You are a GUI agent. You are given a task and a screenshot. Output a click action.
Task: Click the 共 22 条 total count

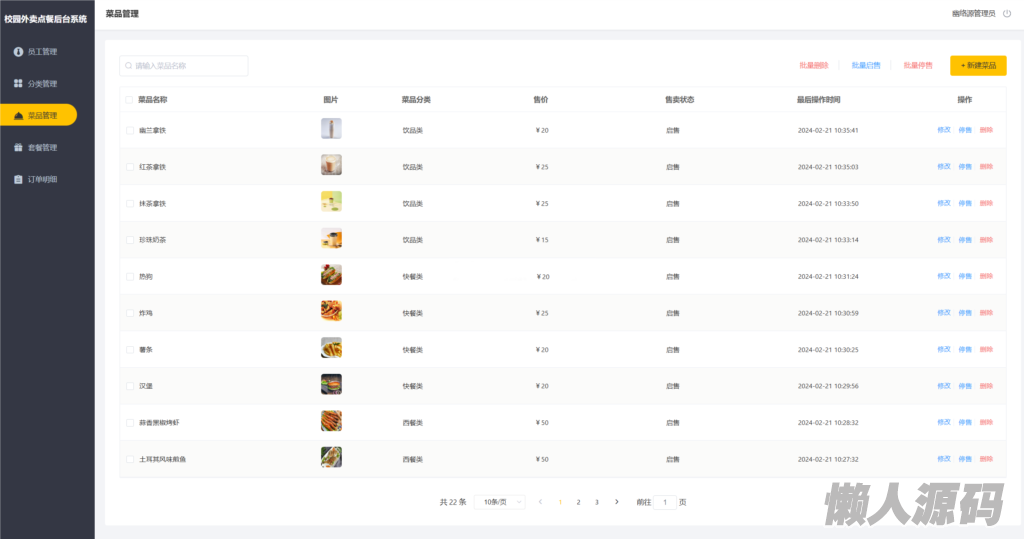tap(453, 502)
